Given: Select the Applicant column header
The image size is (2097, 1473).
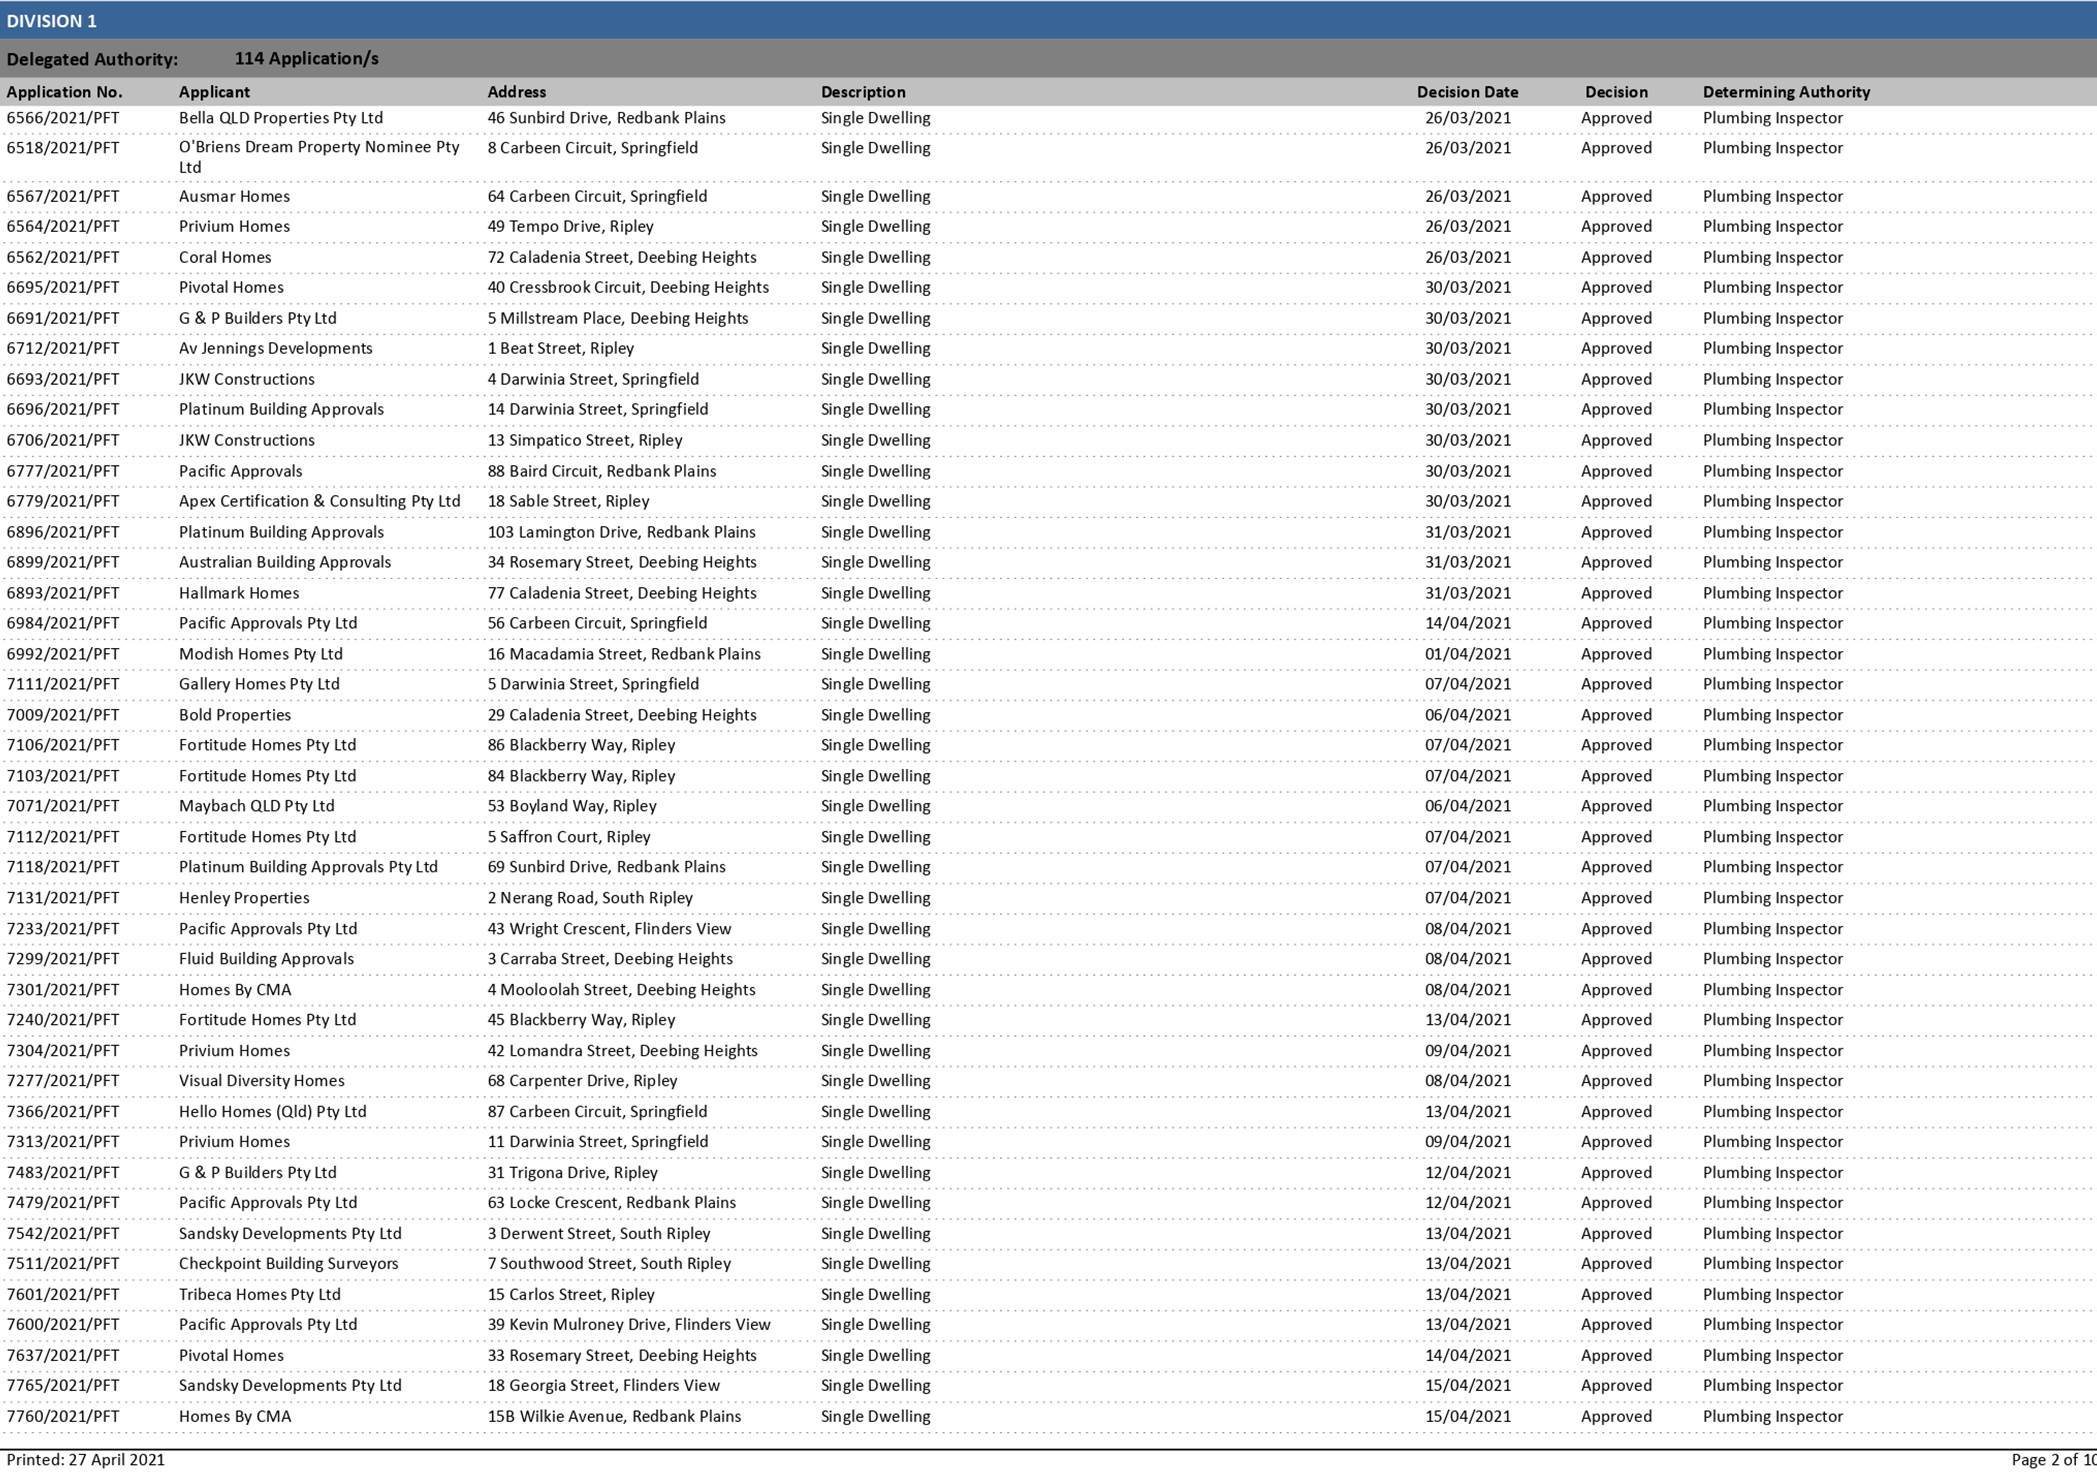Looking at the screenshot, I should pos(215,91).
